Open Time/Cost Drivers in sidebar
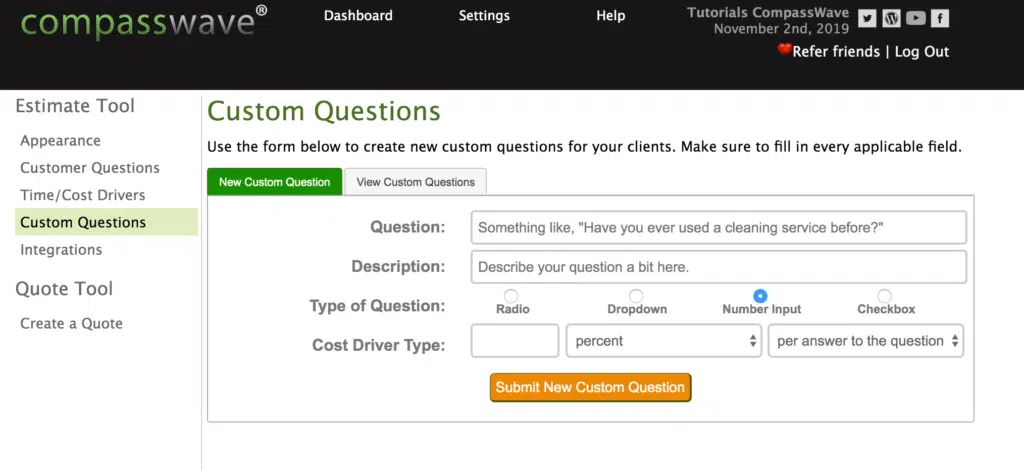Image resolution: width=1024 pixels, height=470 pixels. (x=83, y=195)
